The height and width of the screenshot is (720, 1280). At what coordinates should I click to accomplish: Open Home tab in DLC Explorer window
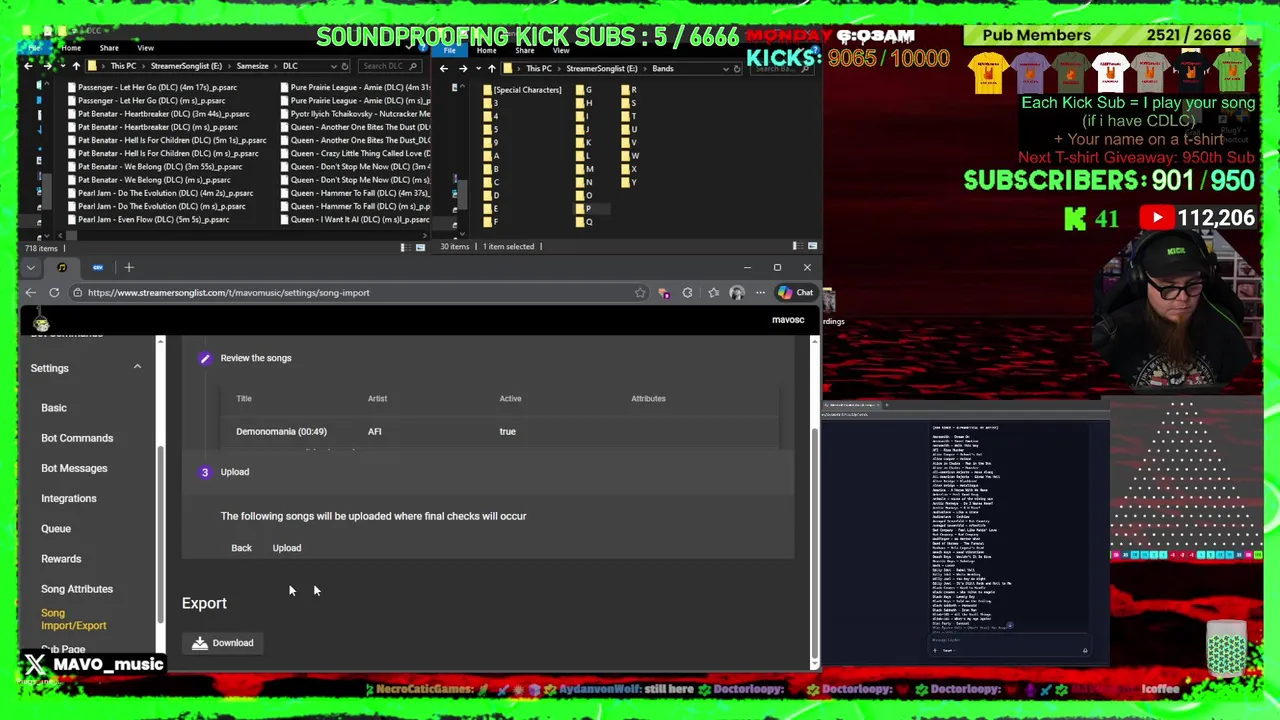tap(70, 48)
